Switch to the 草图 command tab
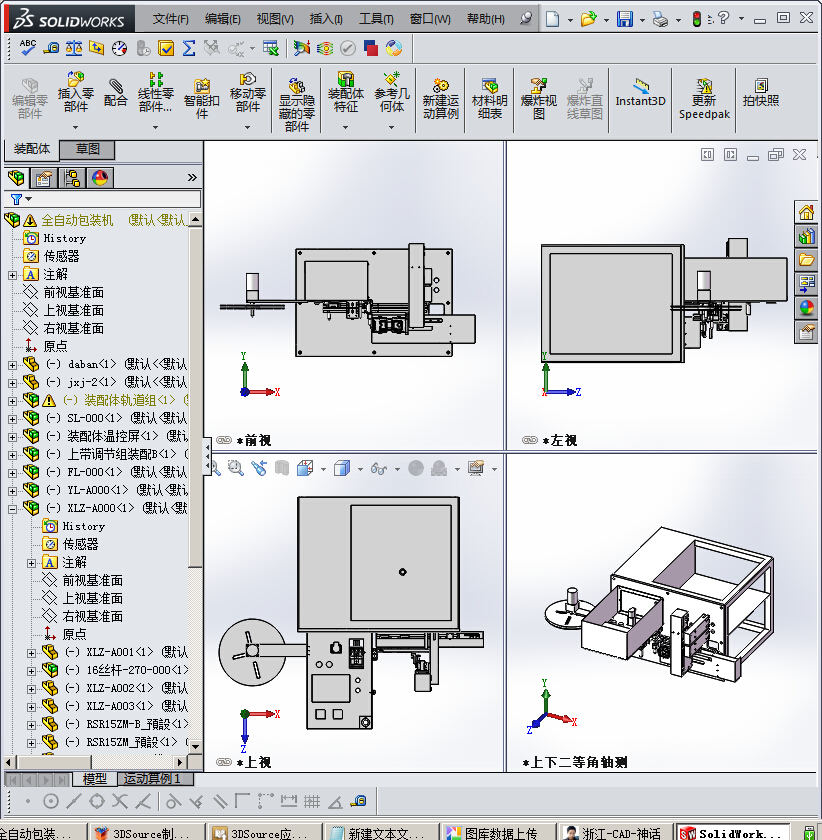Viewport: 822px width, 840px height. (x=87, y=149)
